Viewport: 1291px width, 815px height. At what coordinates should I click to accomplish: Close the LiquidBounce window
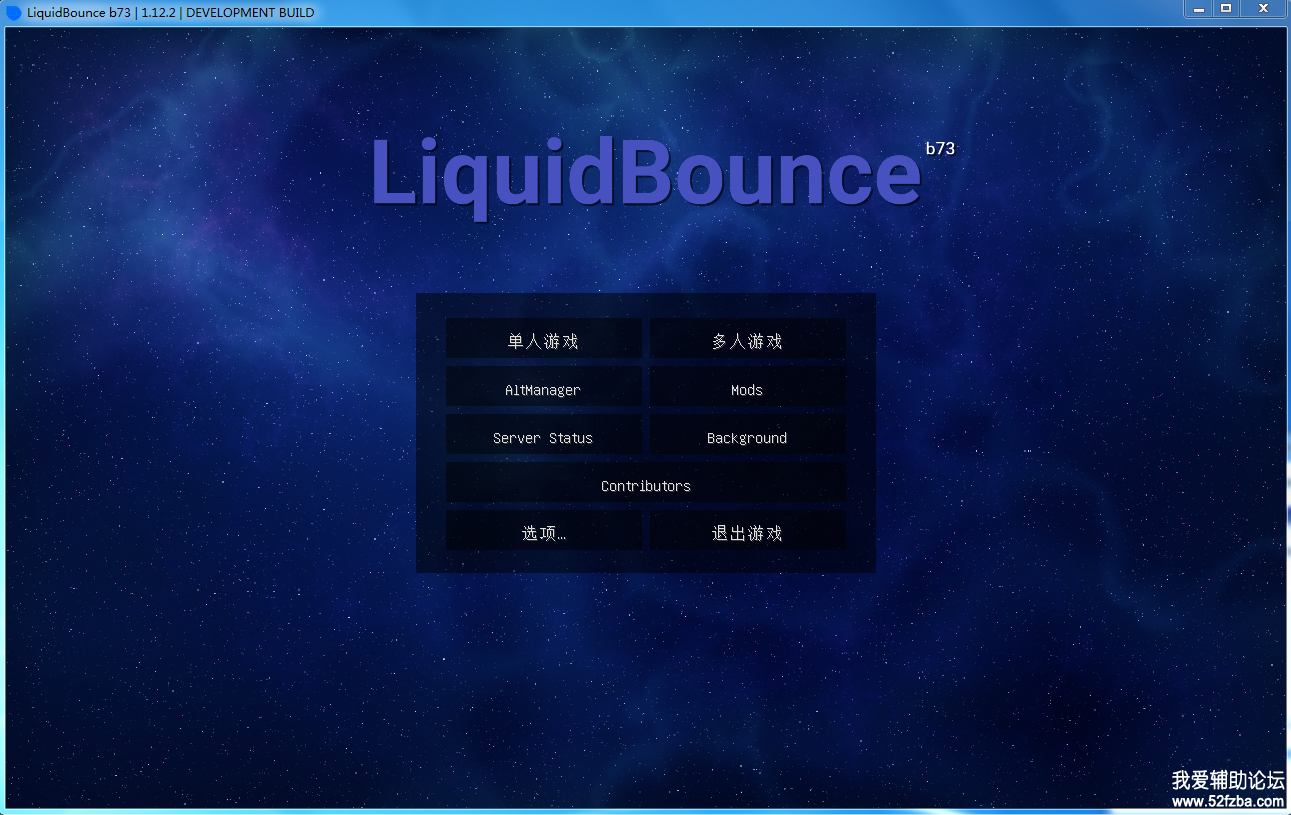[x=1264, y=9]
